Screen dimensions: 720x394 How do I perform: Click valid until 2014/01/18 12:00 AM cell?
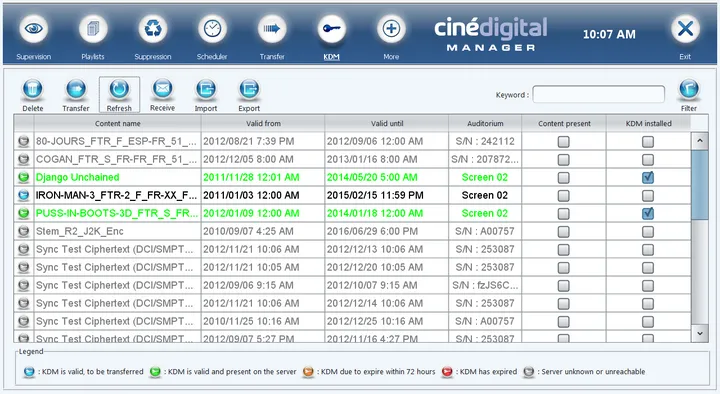(387, 213)
